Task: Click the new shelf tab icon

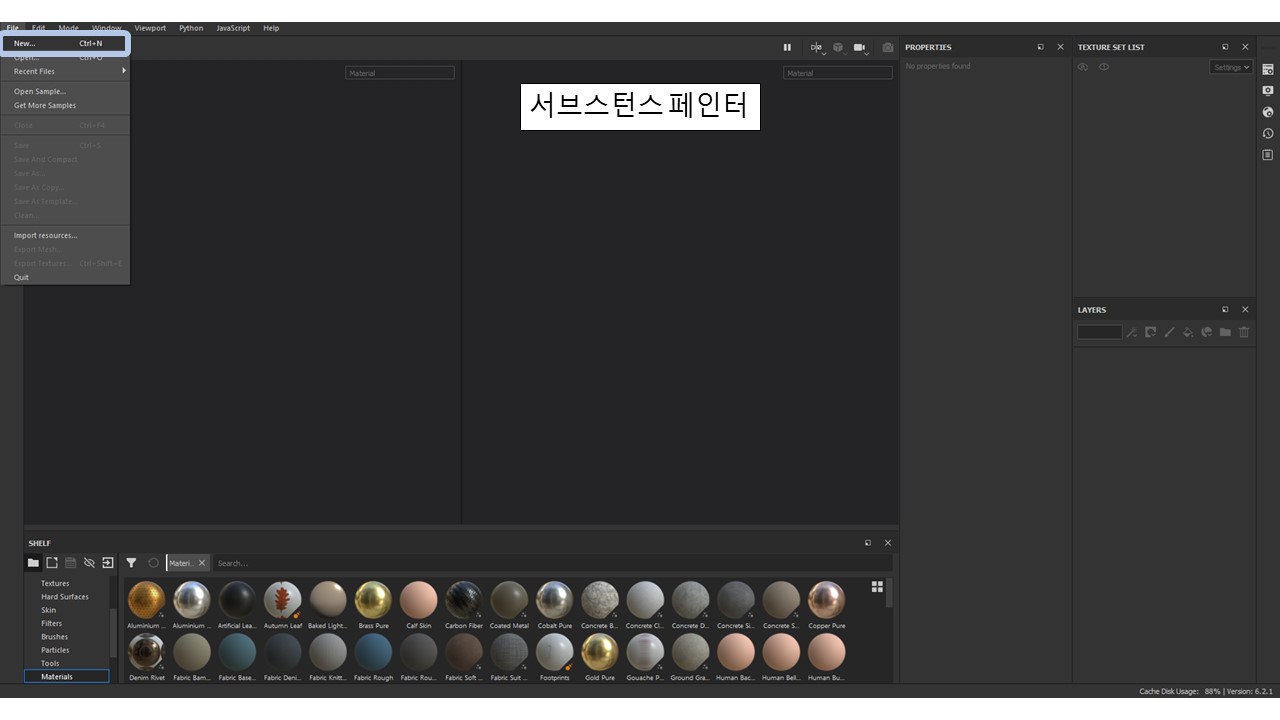Action: 52,563
